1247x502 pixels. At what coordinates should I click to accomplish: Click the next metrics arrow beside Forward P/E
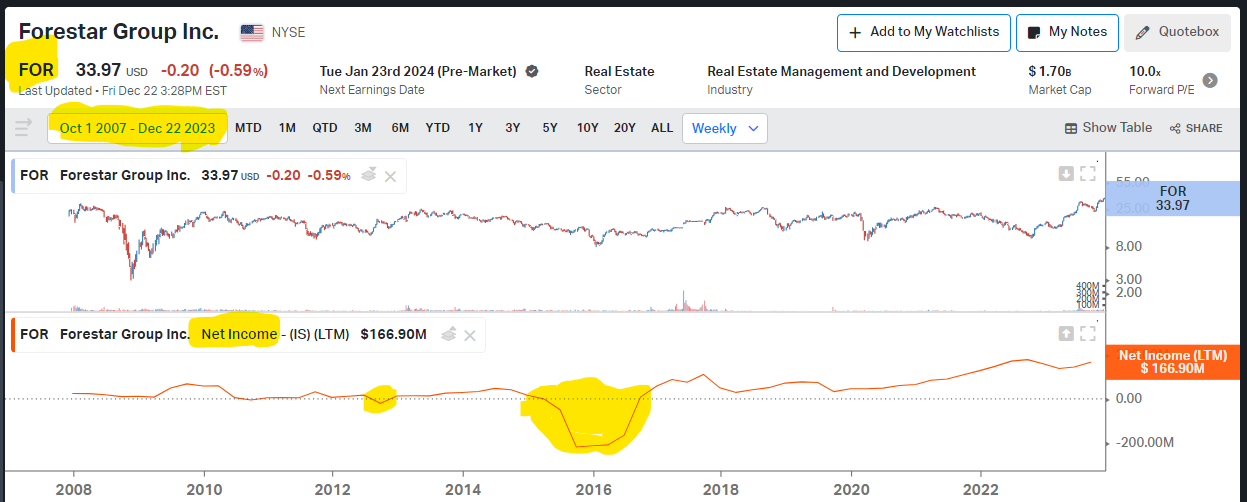tap(1210, 80)
